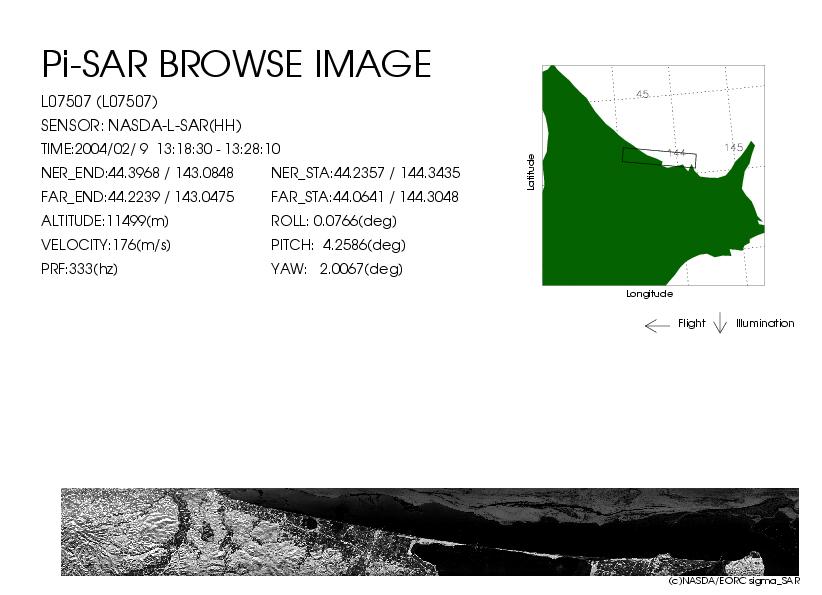Click the VELOCITY:176(m/s) value
This screenshot has width=822, height=595.
(106, 245)
